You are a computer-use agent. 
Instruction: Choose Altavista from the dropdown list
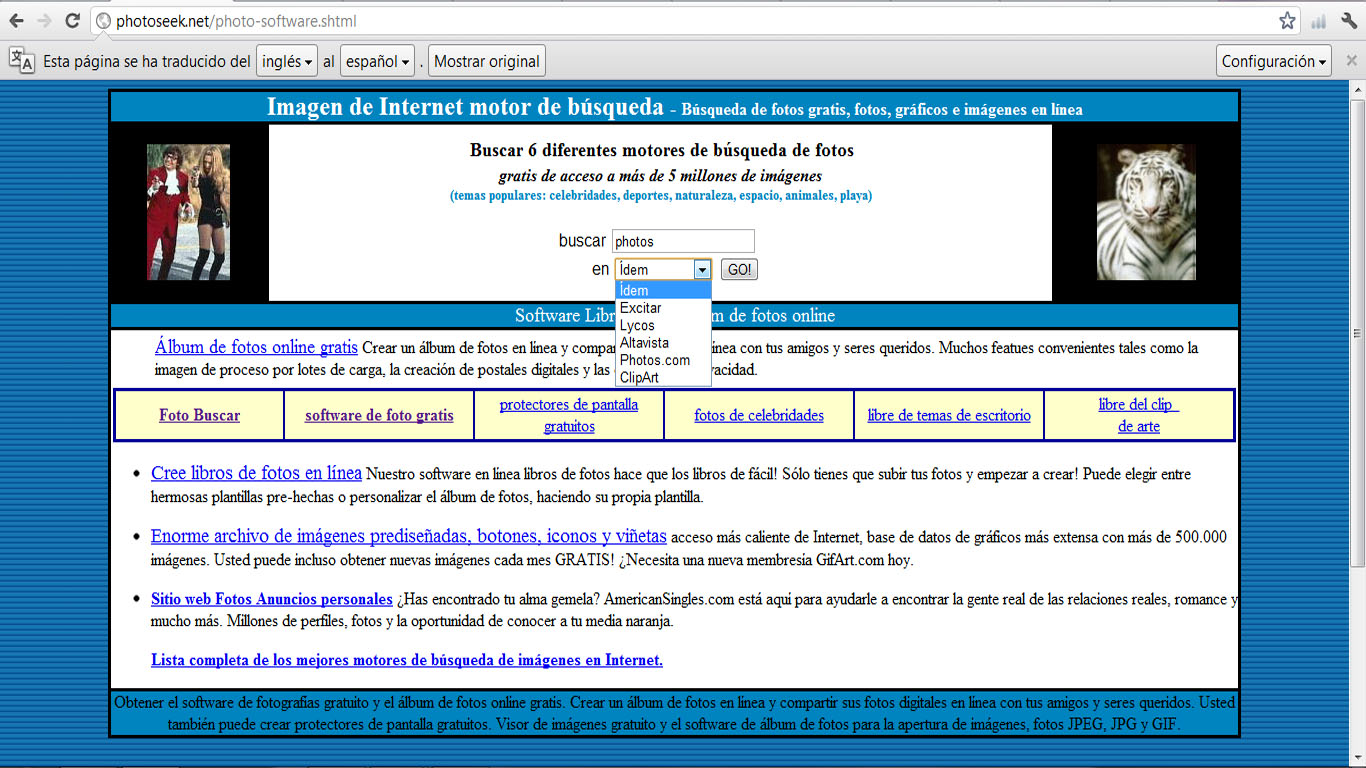click(663, 342)
